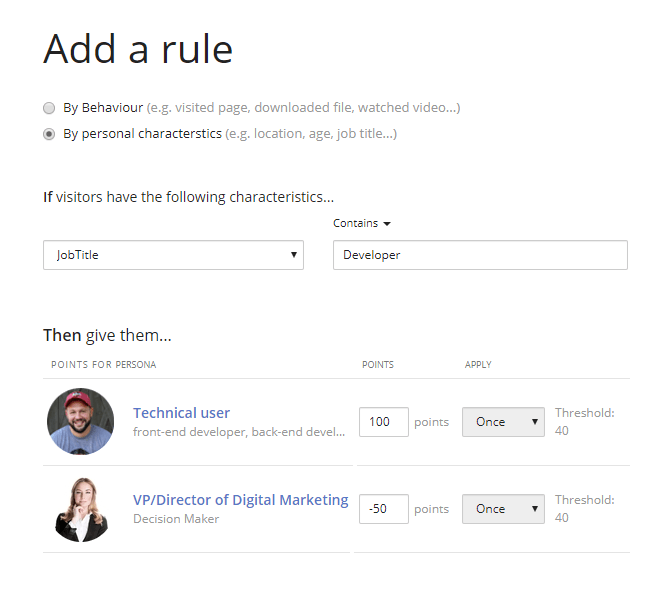Open the JobTitle characteristic dropdown
This screenshot has width=670, height=603.
tap(173, 255)
